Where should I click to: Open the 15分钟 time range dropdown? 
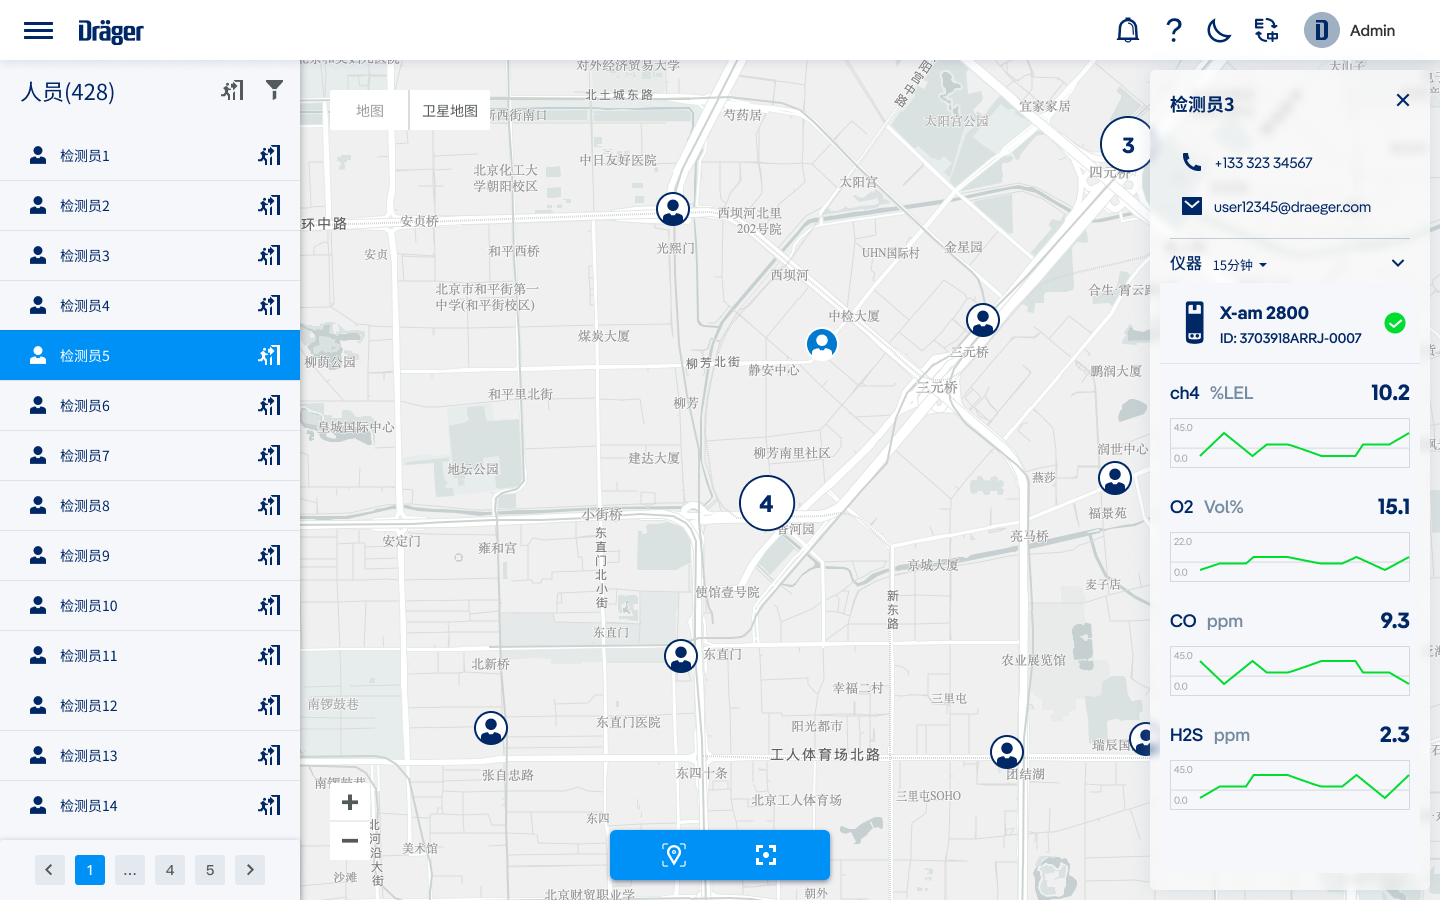(x=1240, y=265)
